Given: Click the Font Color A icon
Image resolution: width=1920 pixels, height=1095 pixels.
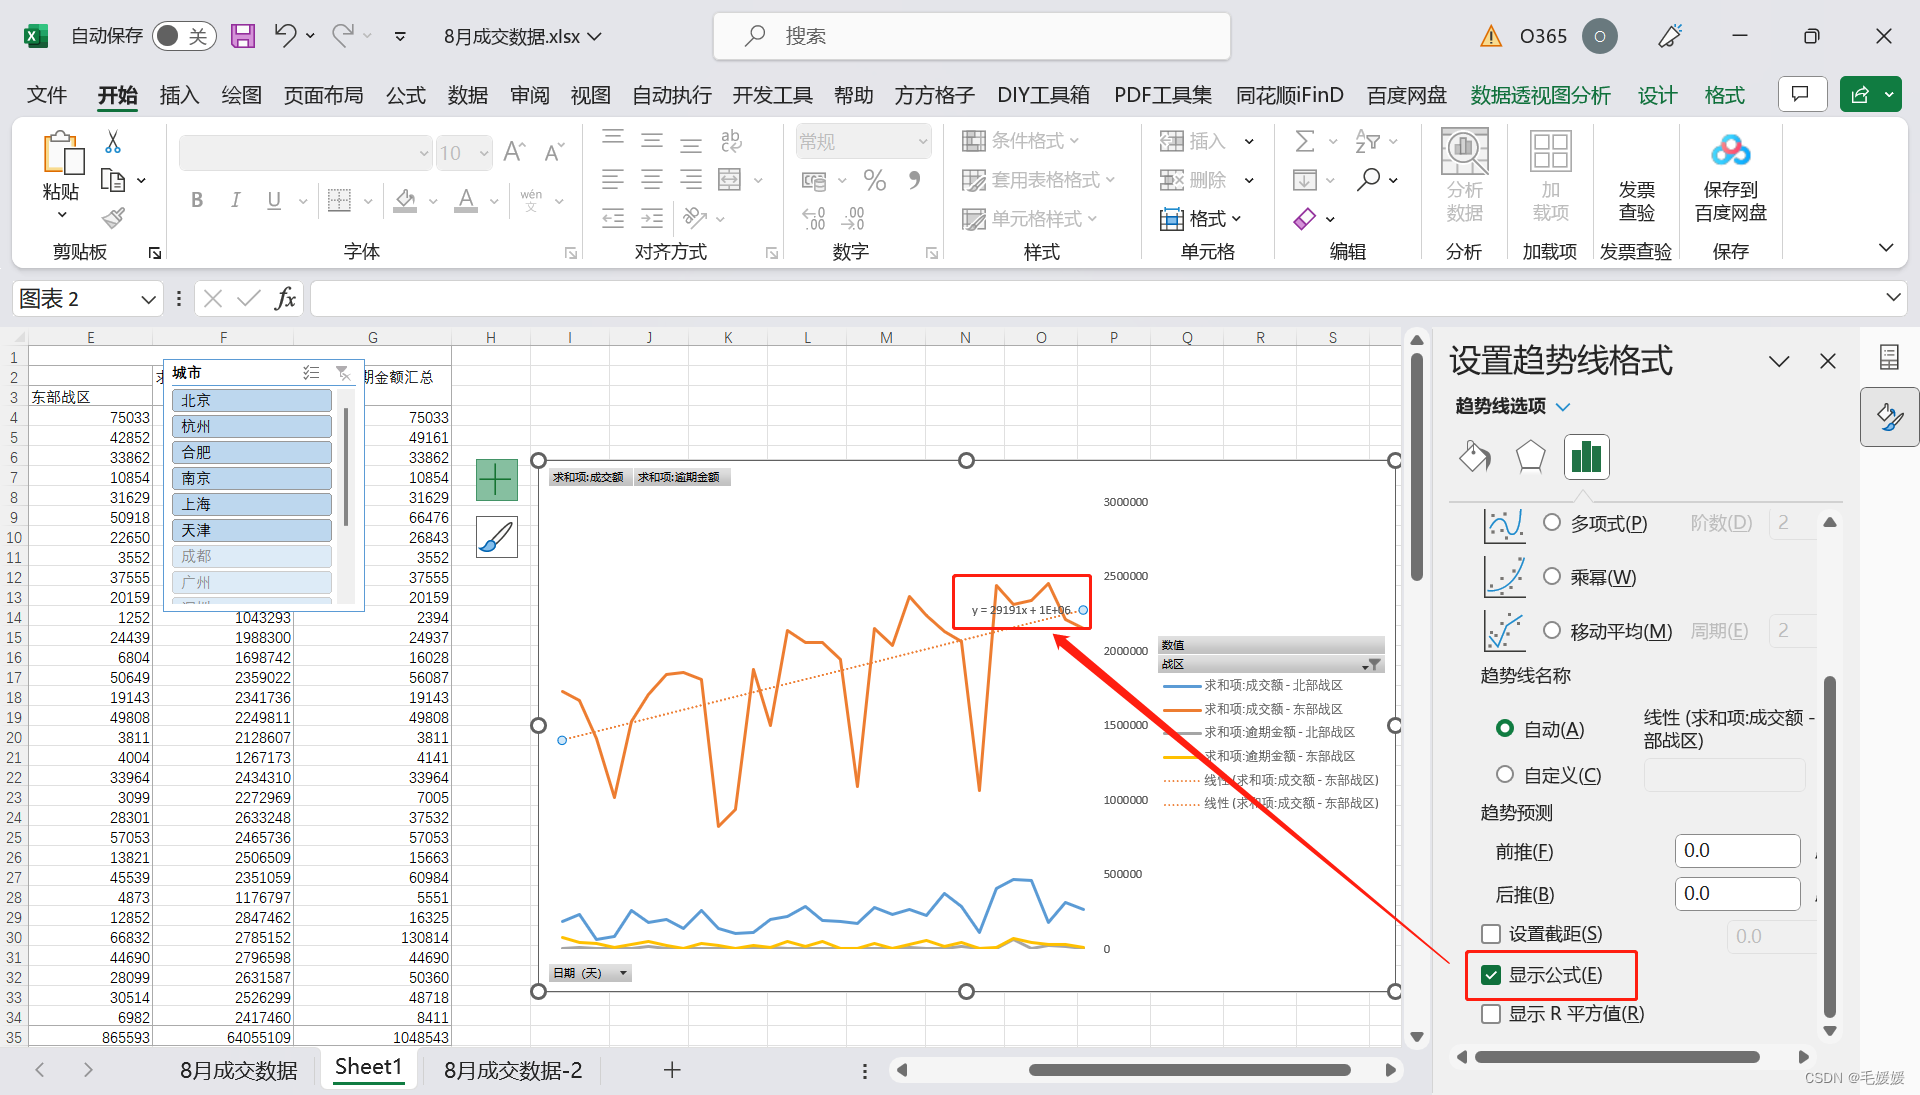Looking at the screenshot, I should pyautogui.click(x=466, y=200).
